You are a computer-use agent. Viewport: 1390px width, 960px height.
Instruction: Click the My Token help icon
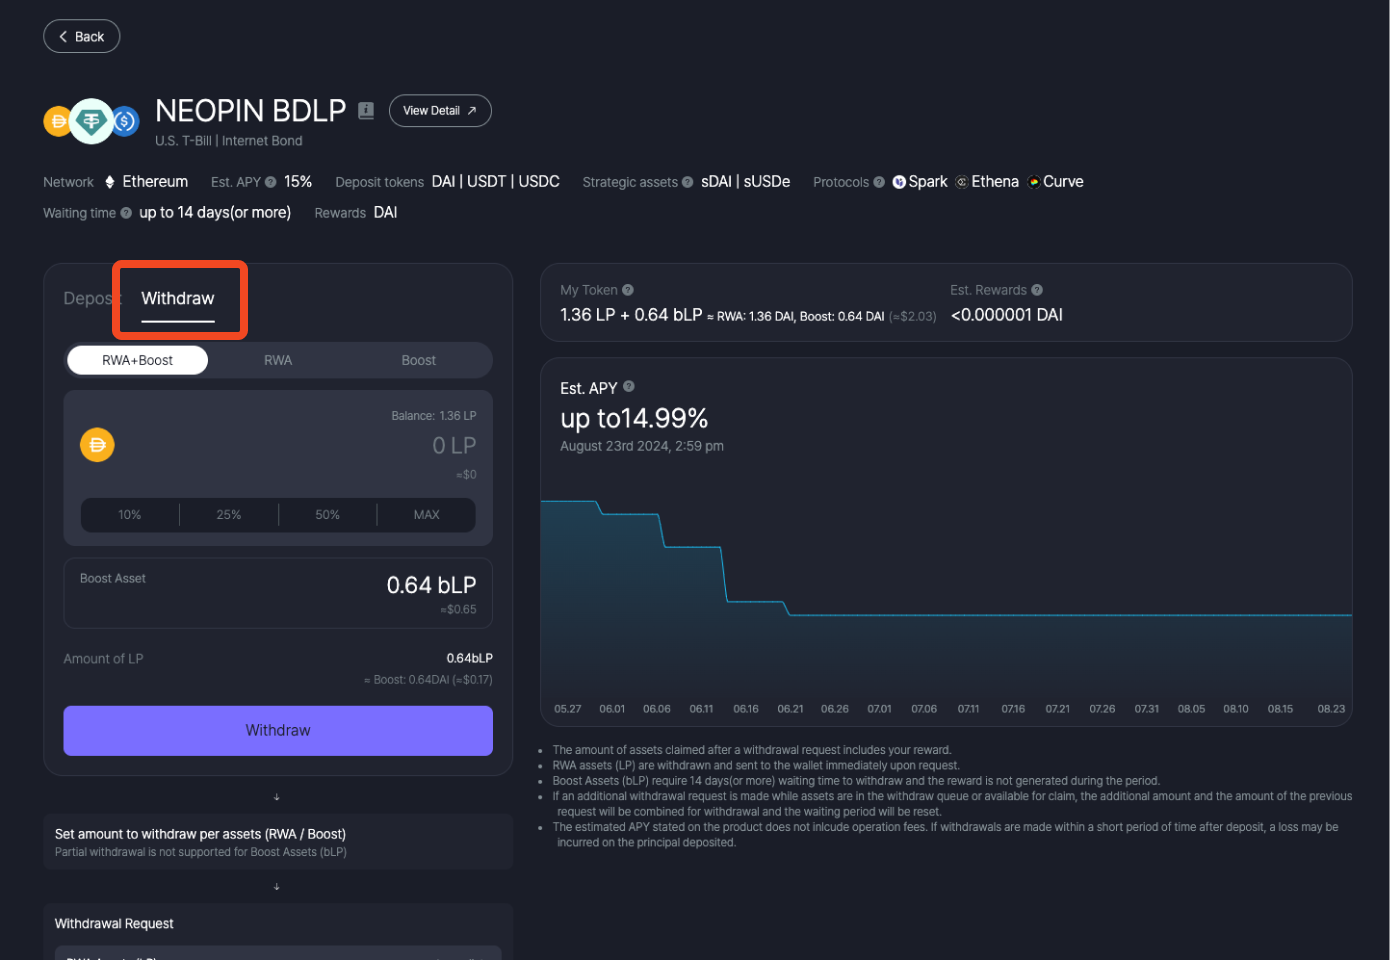tap(628, 290)
